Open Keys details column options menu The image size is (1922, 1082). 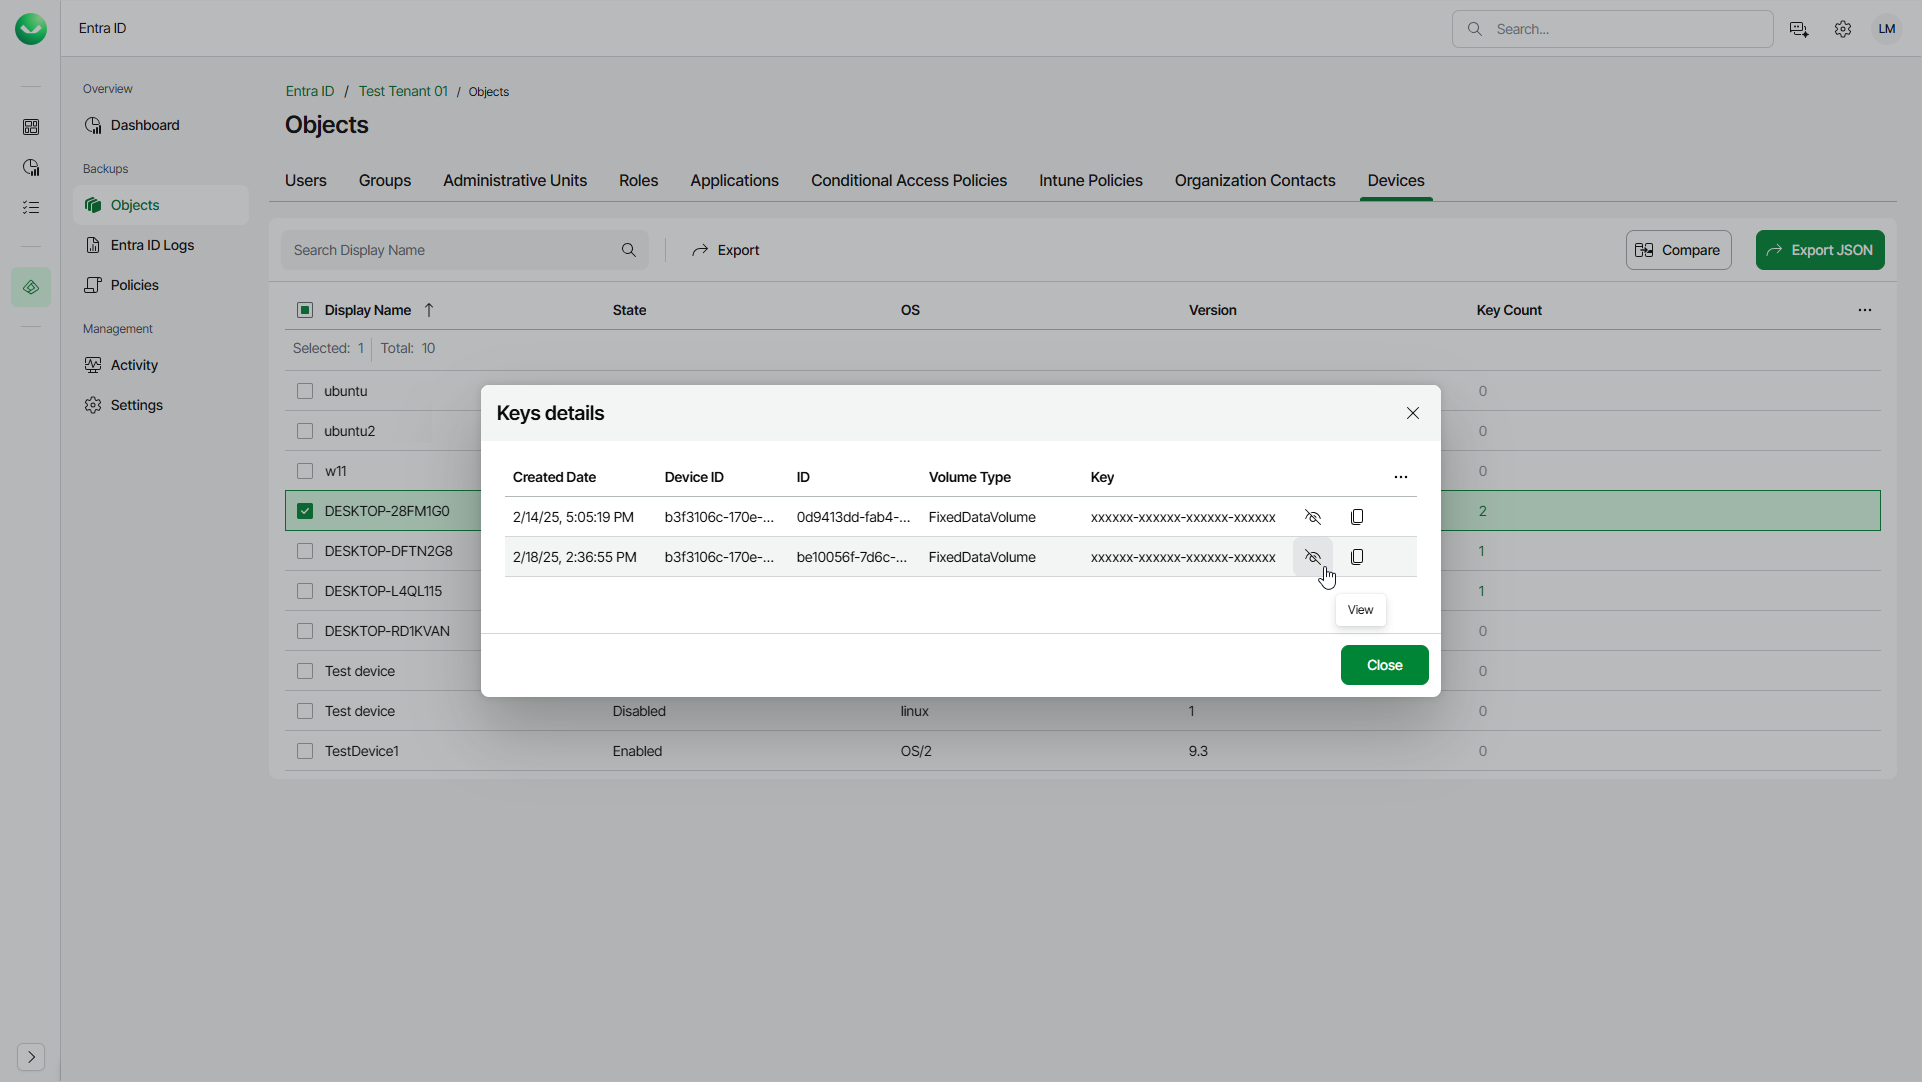point(1400,477)
